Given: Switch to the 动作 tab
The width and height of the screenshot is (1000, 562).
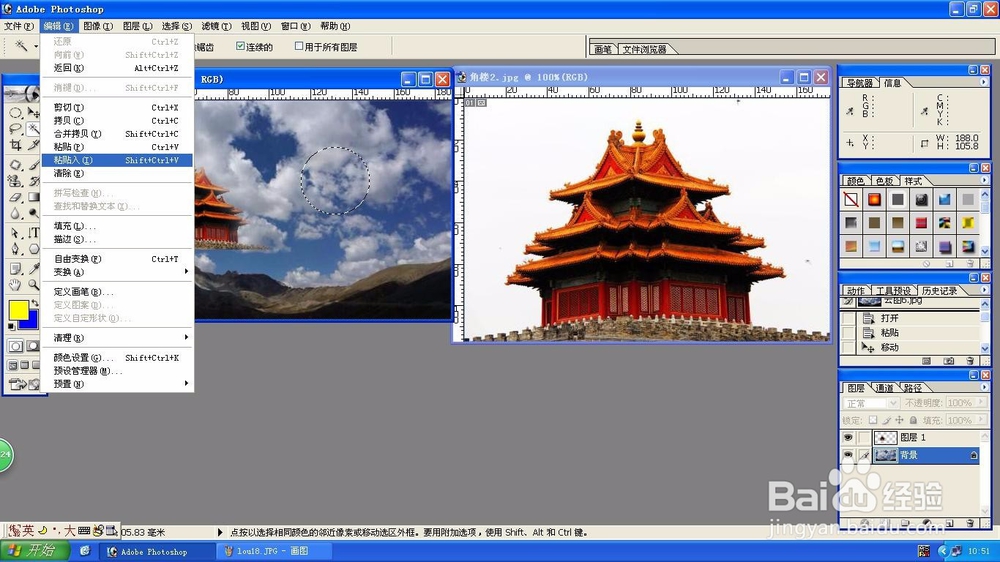Looking at the screenshot, I should (856, 291).
